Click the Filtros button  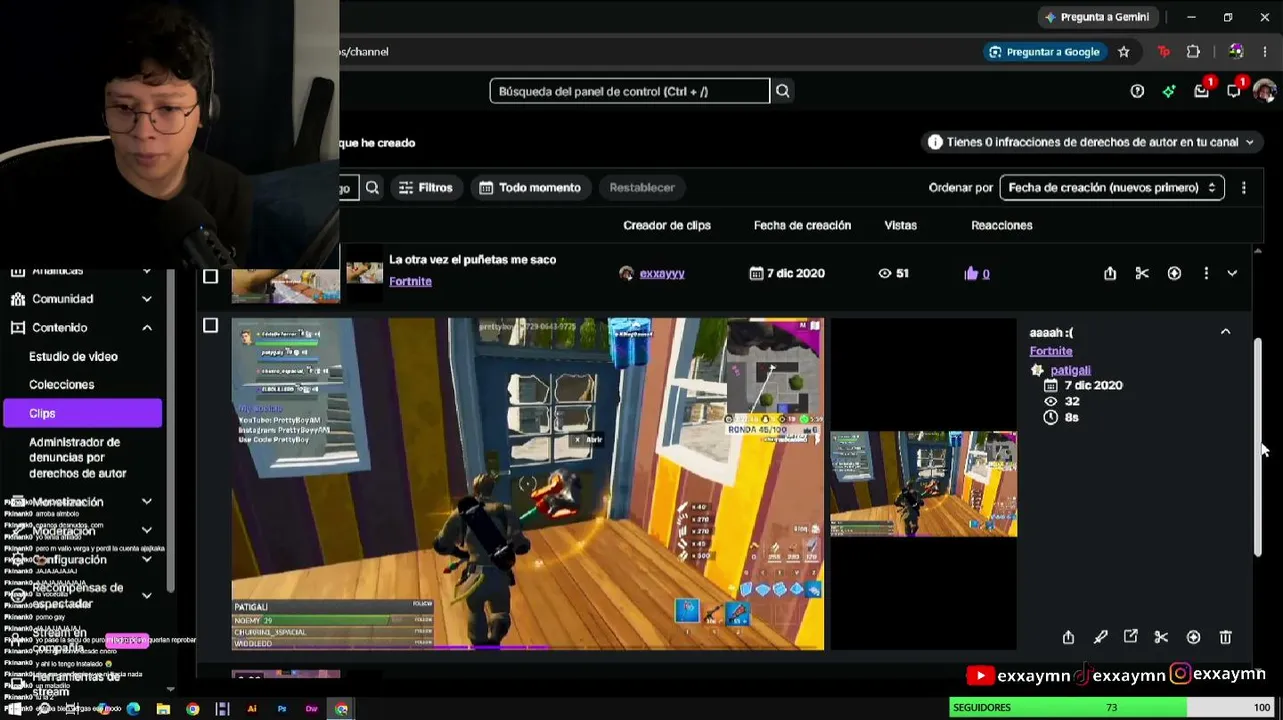425,187
